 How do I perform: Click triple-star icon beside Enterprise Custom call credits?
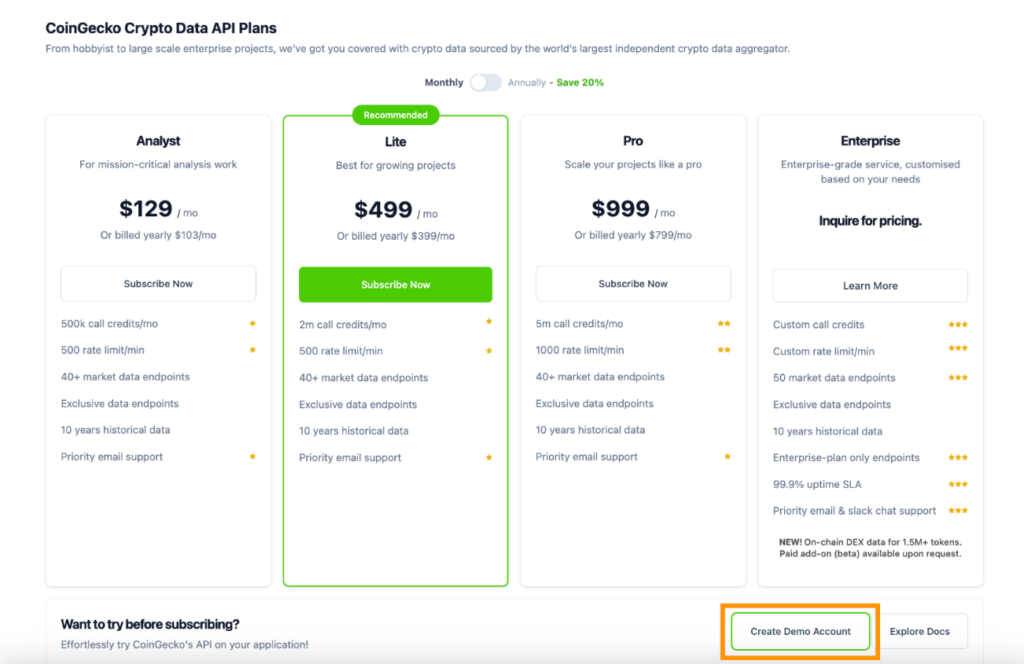pos(958,325)
